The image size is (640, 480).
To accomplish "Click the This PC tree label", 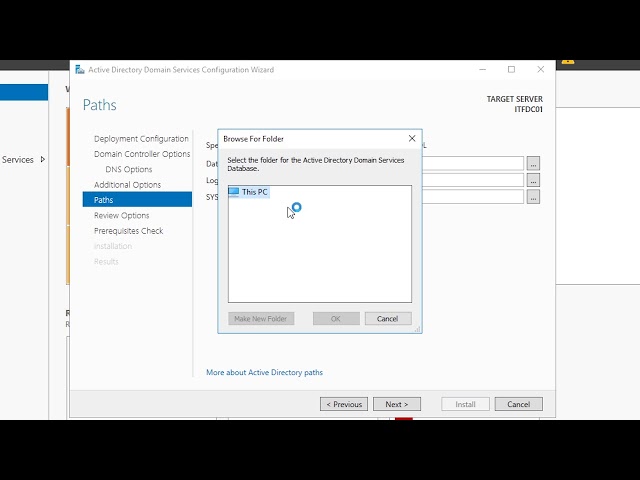I will pos(255,192).
